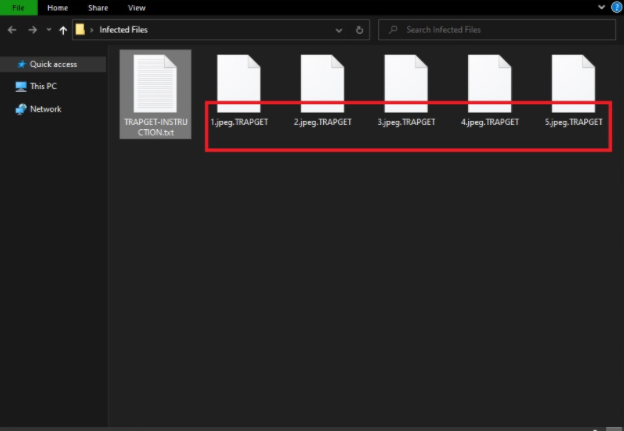Open the File menu
Viewport: 624px width, 431px height.
19,8
